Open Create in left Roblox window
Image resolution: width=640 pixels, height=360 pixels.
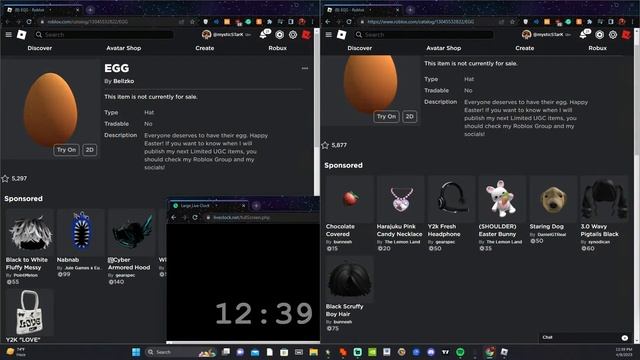coord(204,48)
